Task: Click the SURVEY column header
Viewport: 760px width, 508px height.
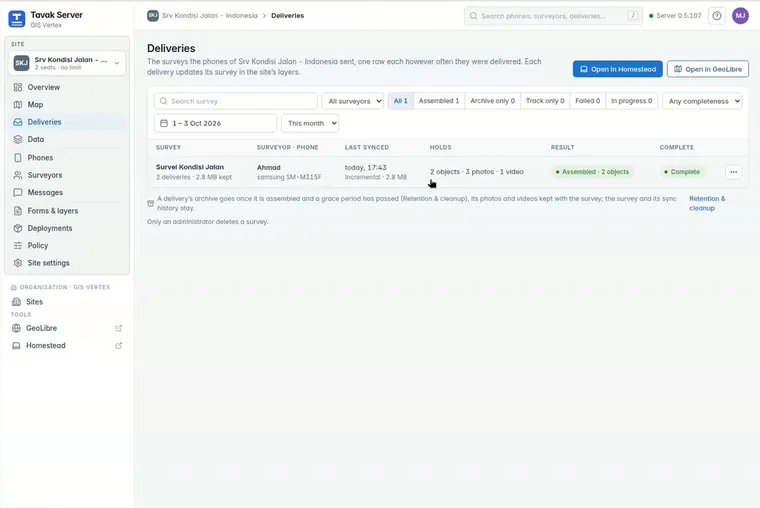Action: pyautogui.click(x=169, y=147)
